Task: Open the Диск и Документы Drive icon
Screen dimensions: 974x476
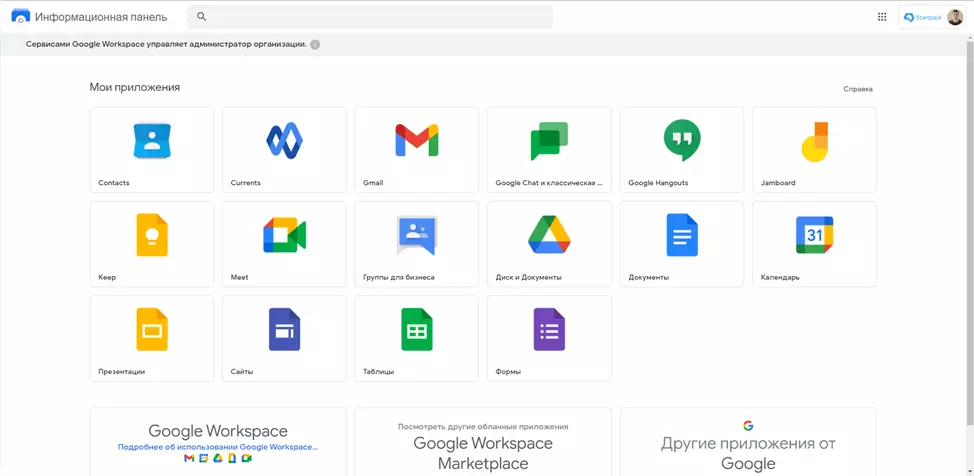Action: [549, 235]
